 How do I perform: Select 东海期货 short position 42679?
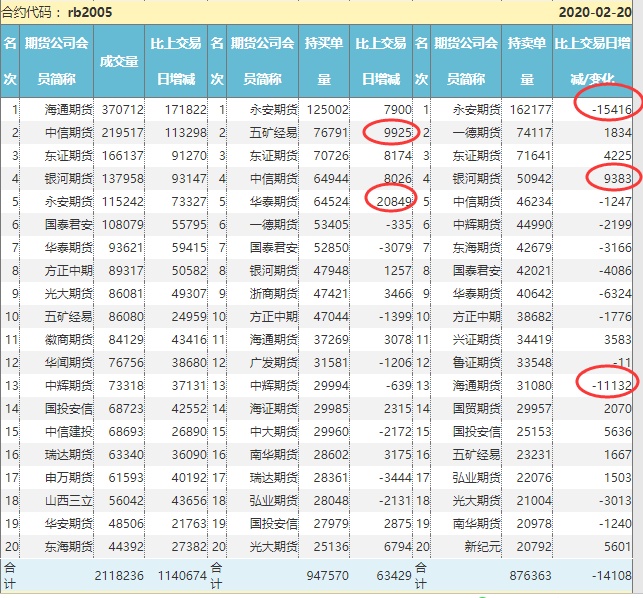click(534, 247)
